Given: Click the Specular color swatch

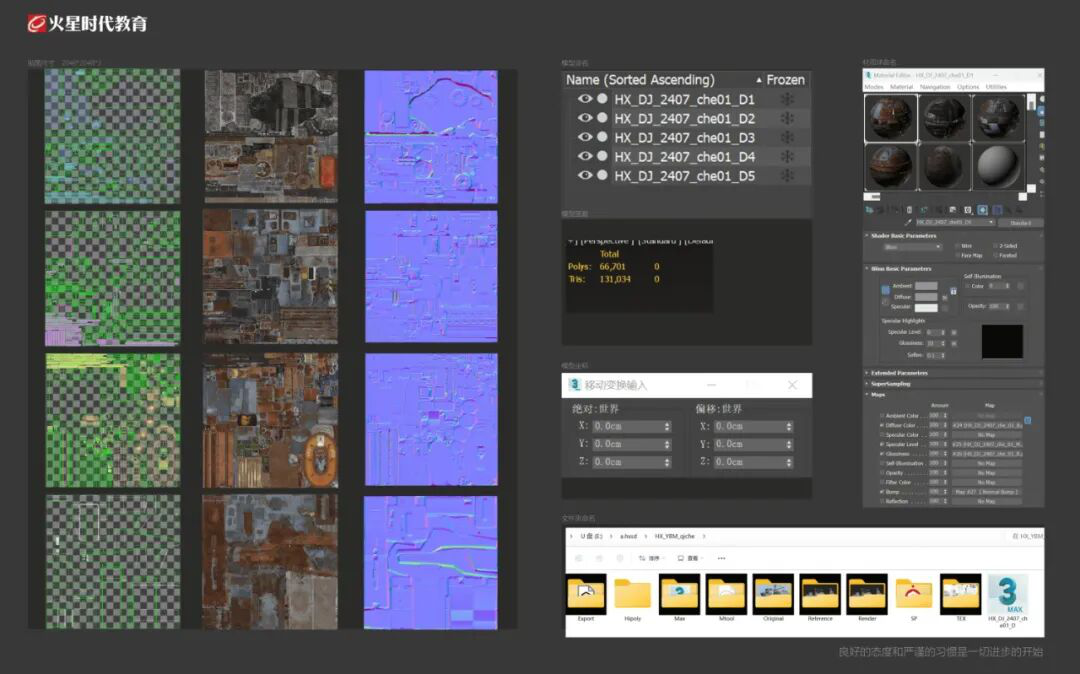Looking at the screenshot, I should 926,307.
